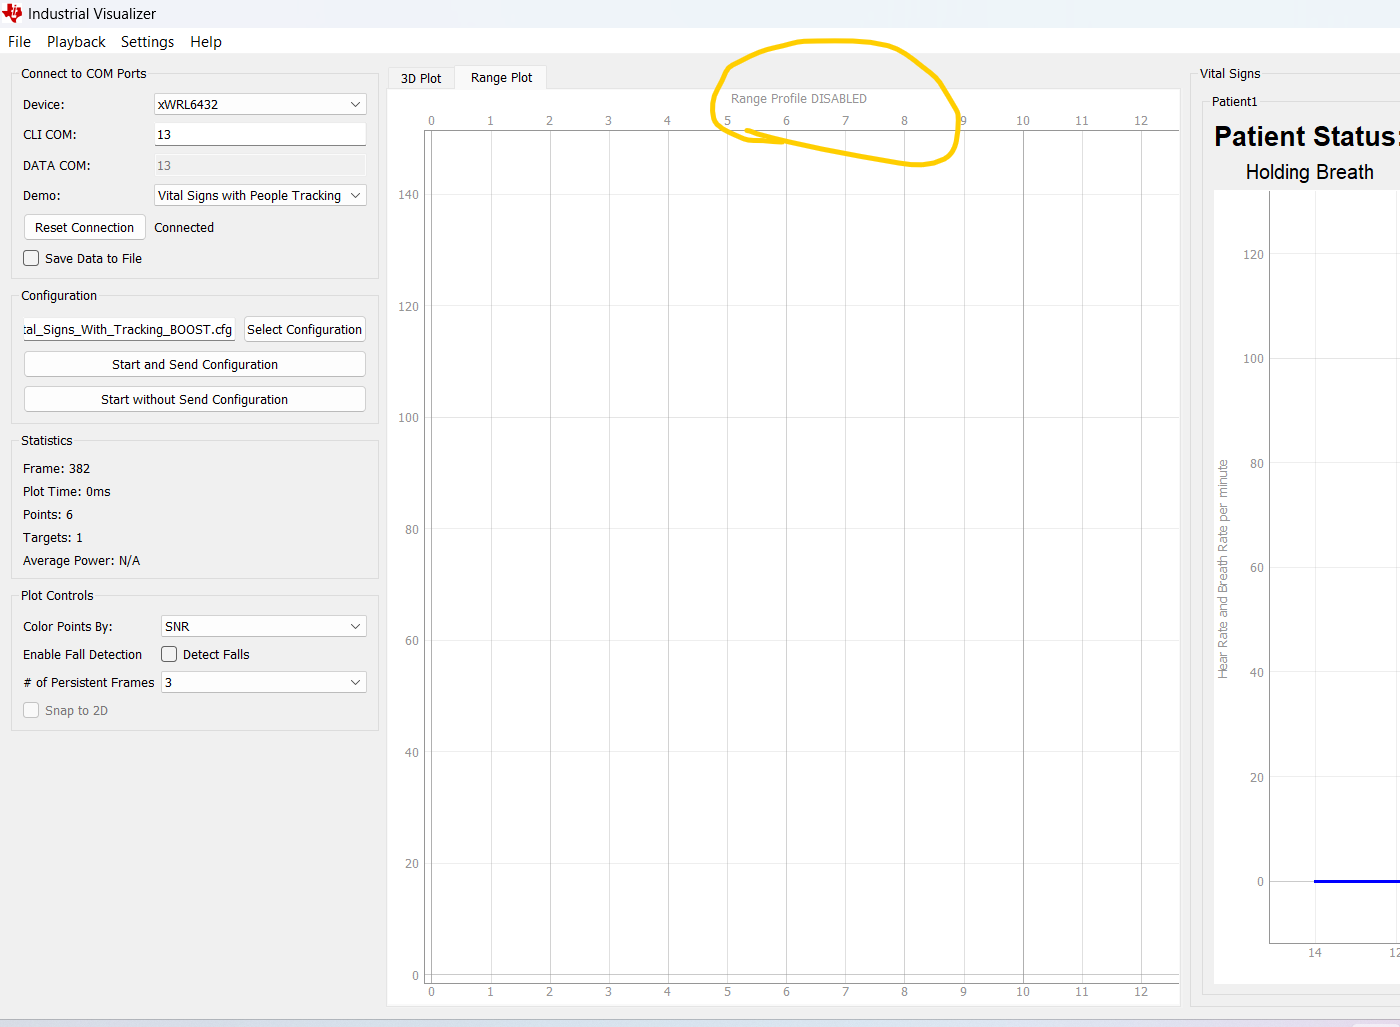Open the Help menu
Image resolution: width=1400 pixels, height=1027 pixels.
(206, 42)
